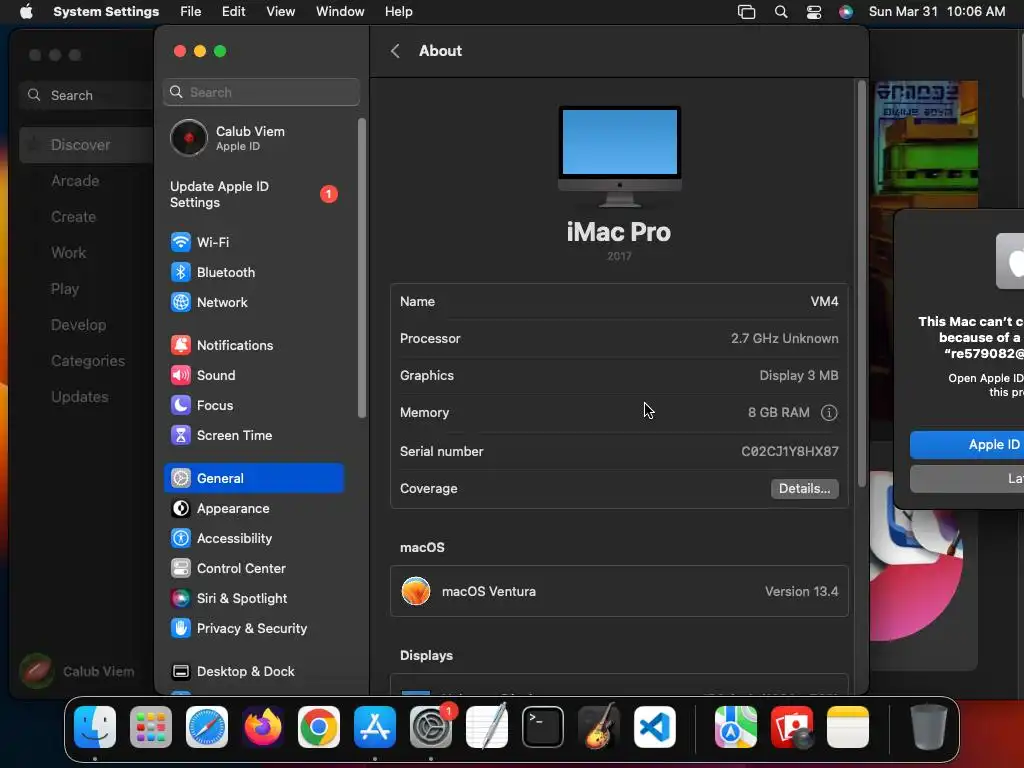Viewport: 1024px width, 768px height.
Task: Click the macOS Ventura logo icon
Action: [416, 592]
